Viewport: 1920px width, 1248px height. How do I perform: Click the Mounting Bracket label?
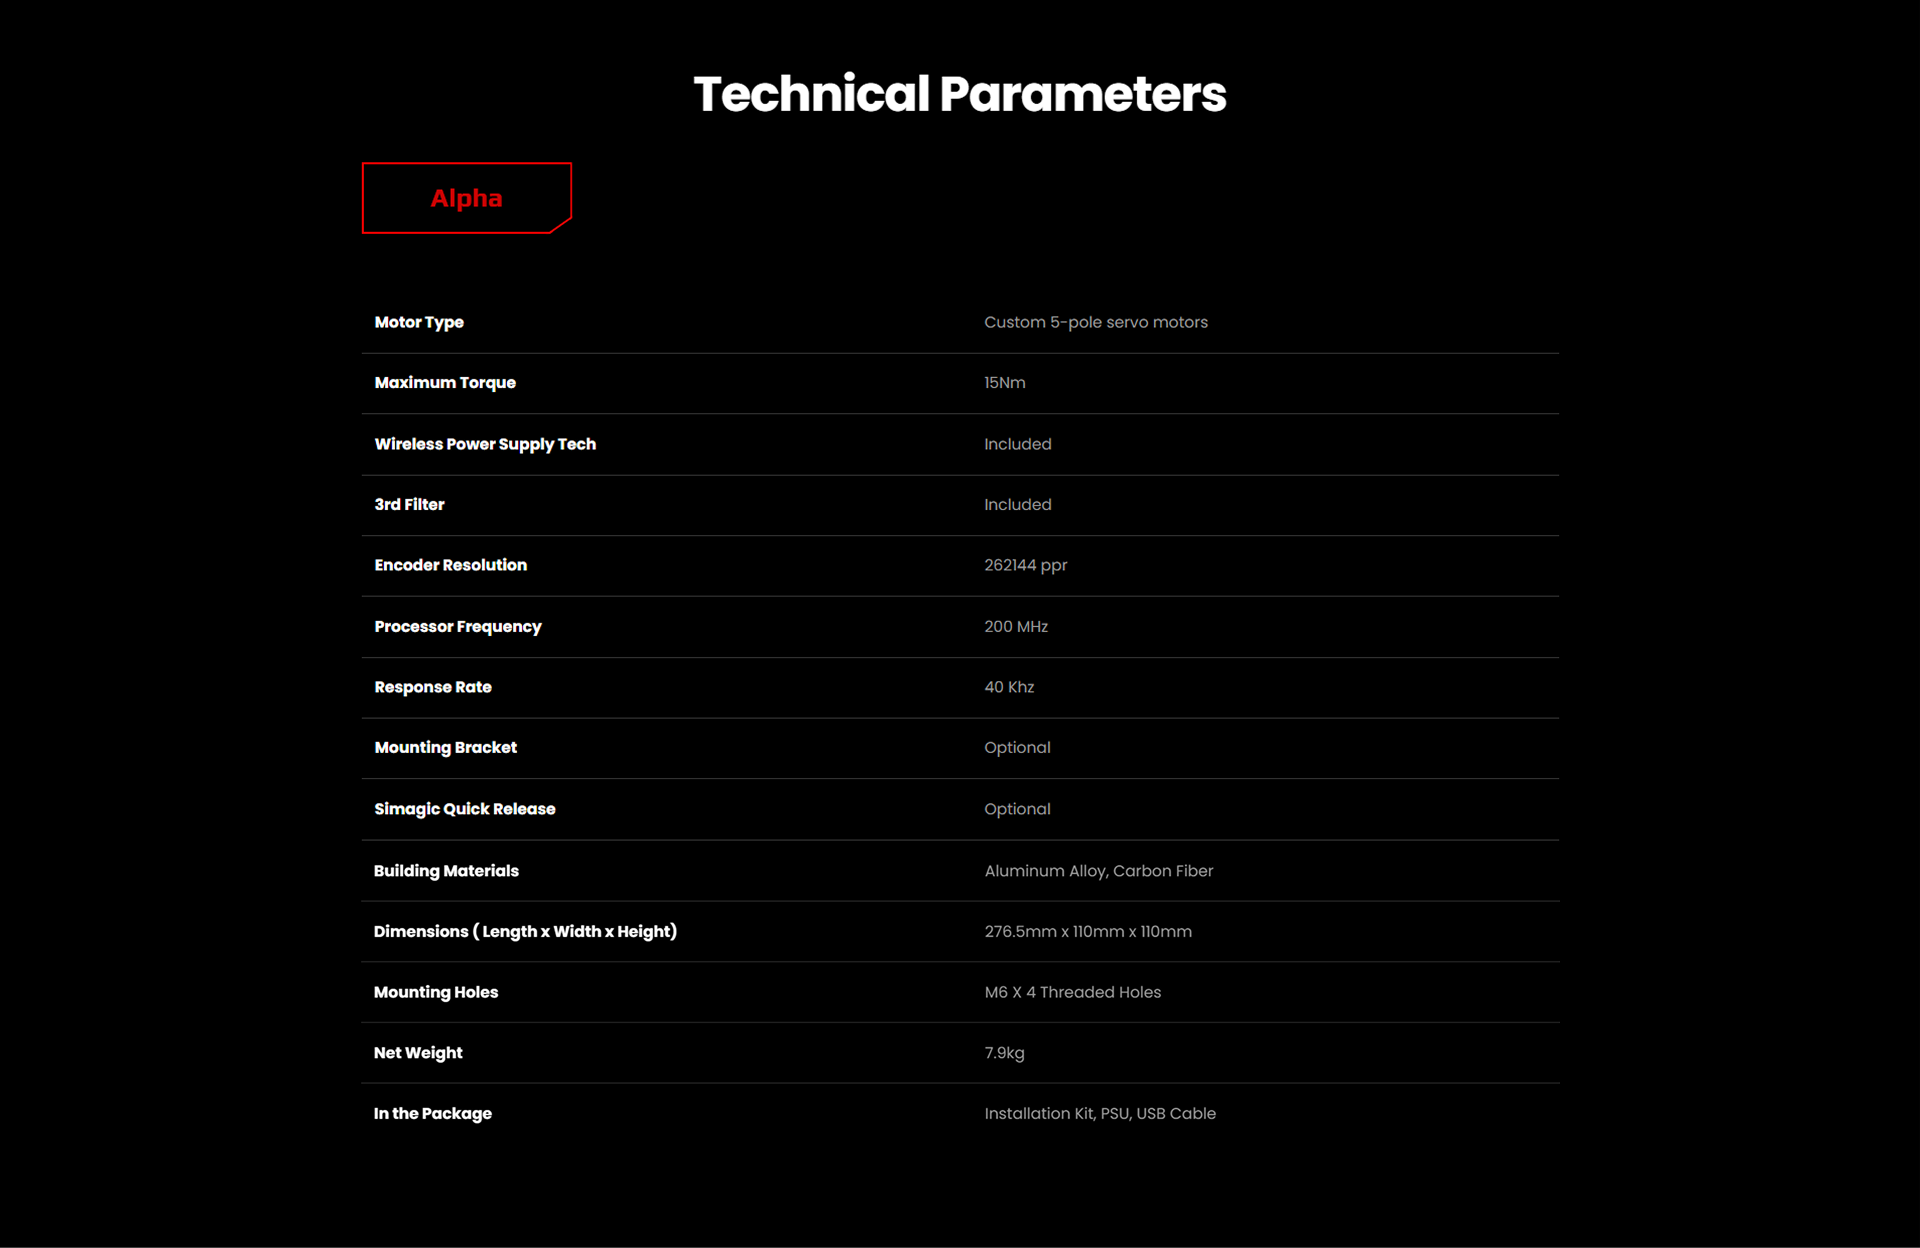click(x=445, y=748)
